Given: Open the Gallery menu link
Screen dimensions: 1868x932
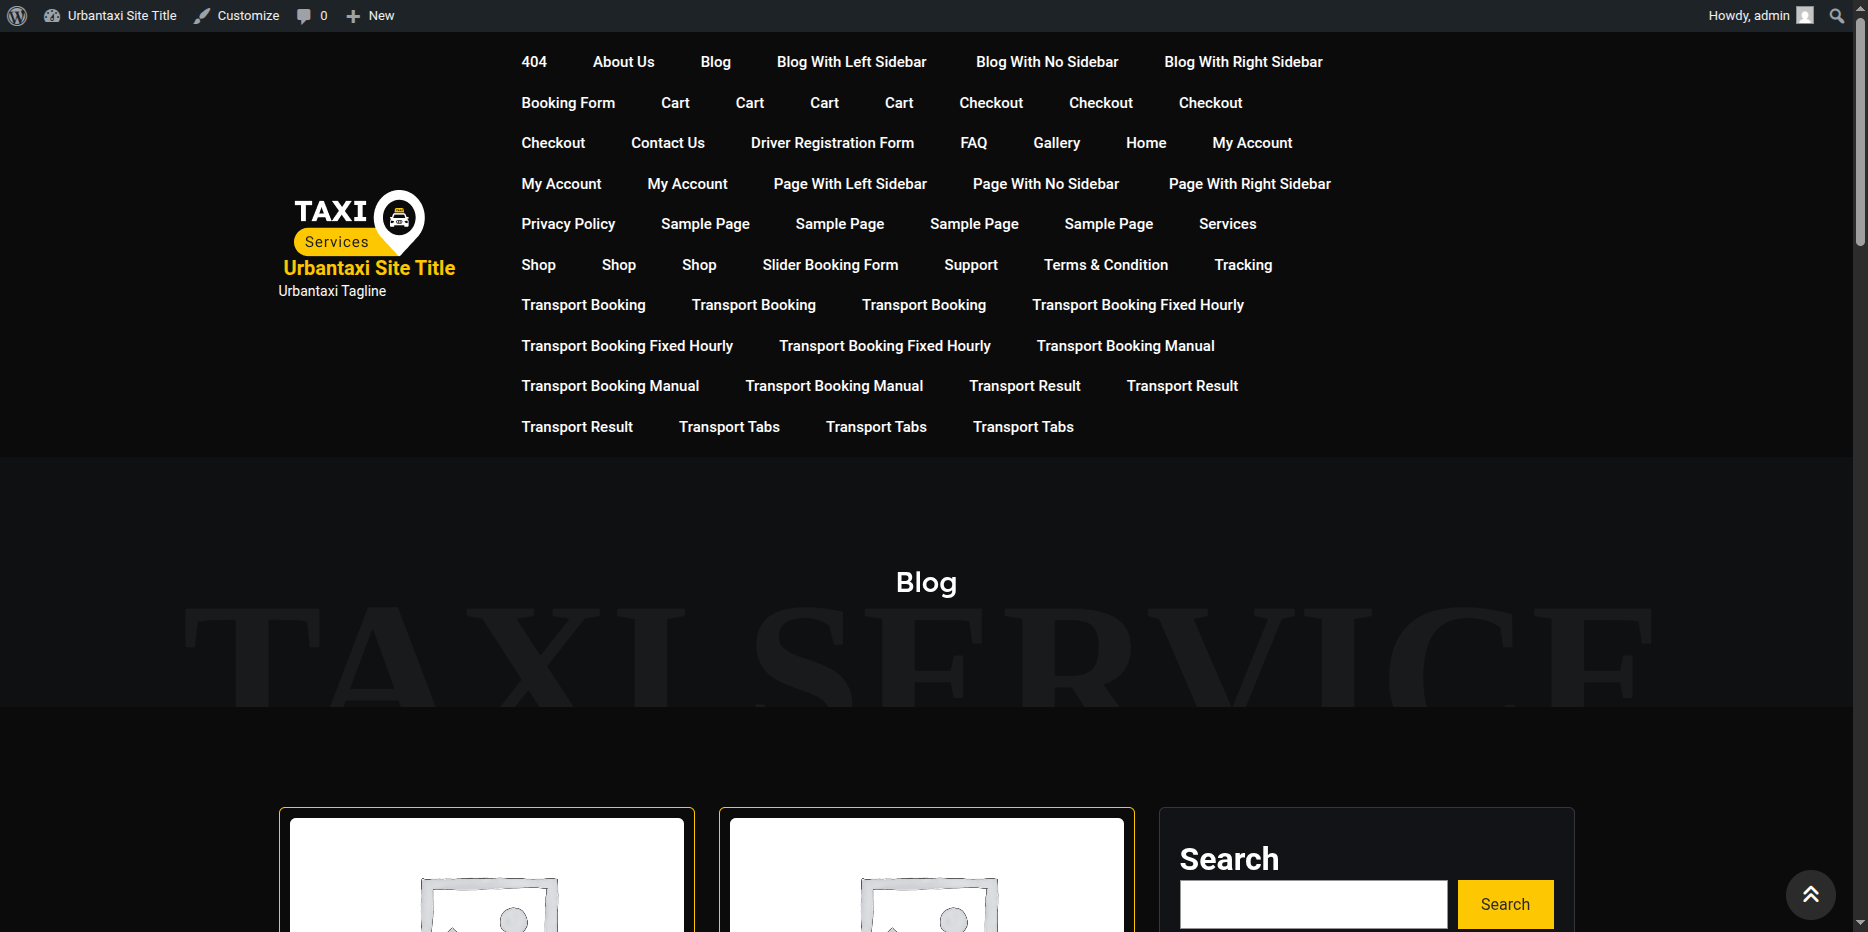Looking at the screenshot, I should click(1056, 143).
